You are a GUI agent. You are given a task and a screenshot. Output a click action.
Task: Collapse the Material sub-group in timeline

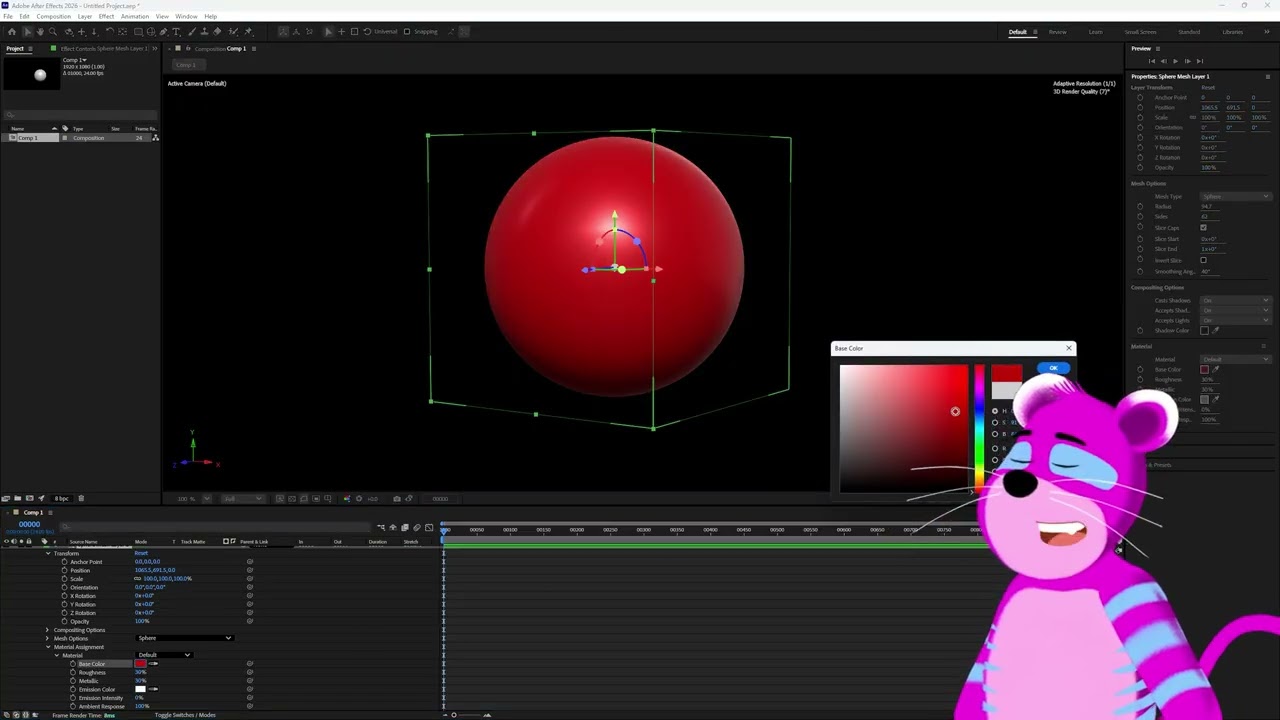point(57,655)
